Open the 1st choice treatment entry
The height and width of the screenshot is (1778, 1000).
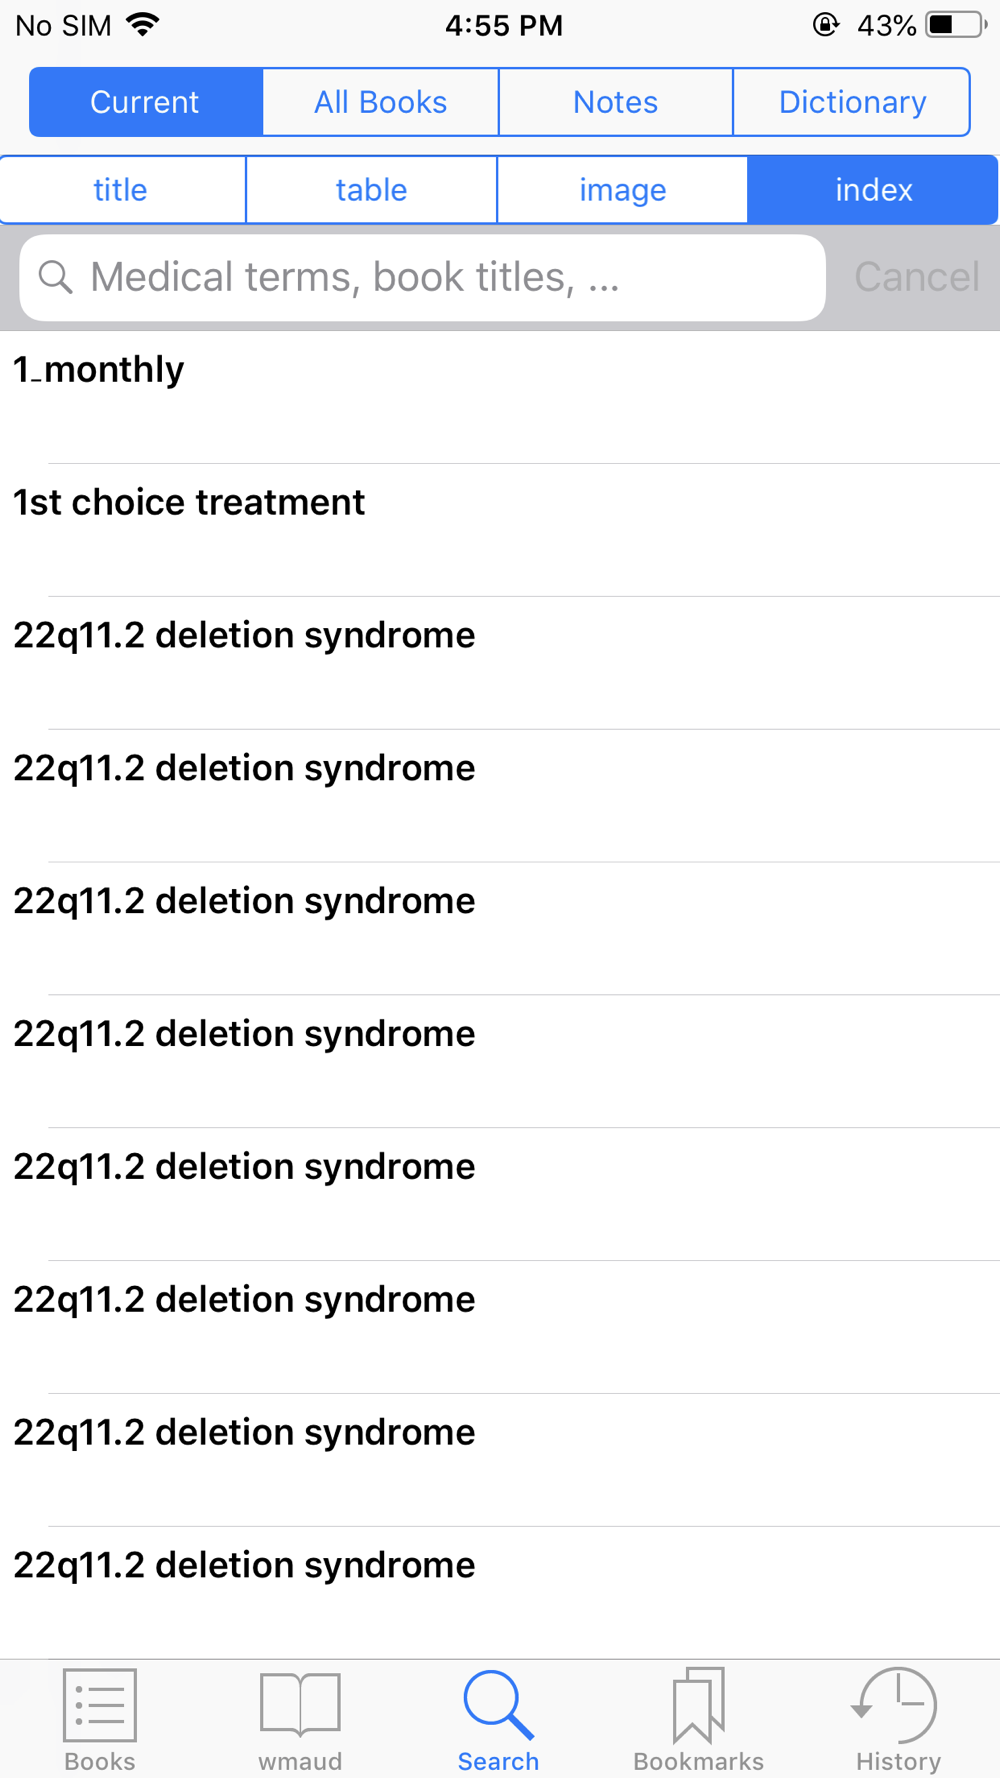click(500, 530)
